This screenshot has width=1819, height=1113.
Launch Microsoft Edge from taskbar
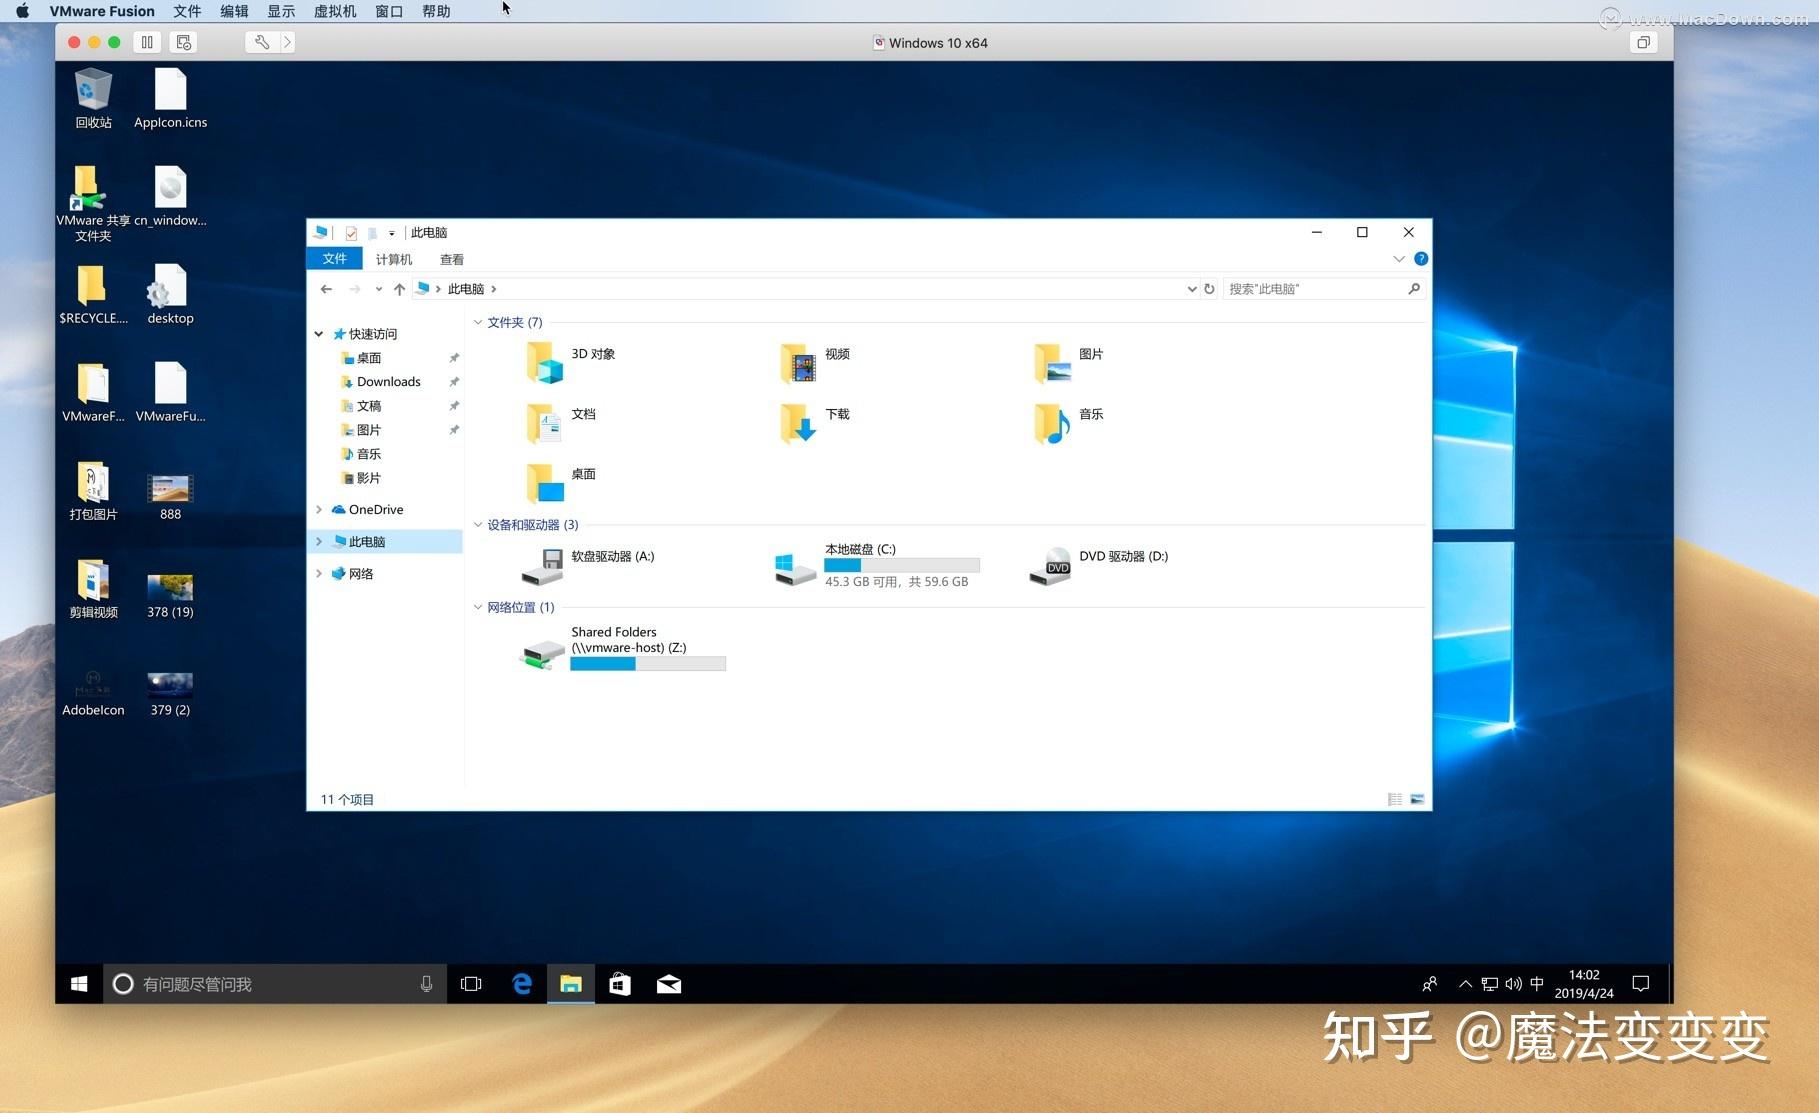(x=521, y=984)
